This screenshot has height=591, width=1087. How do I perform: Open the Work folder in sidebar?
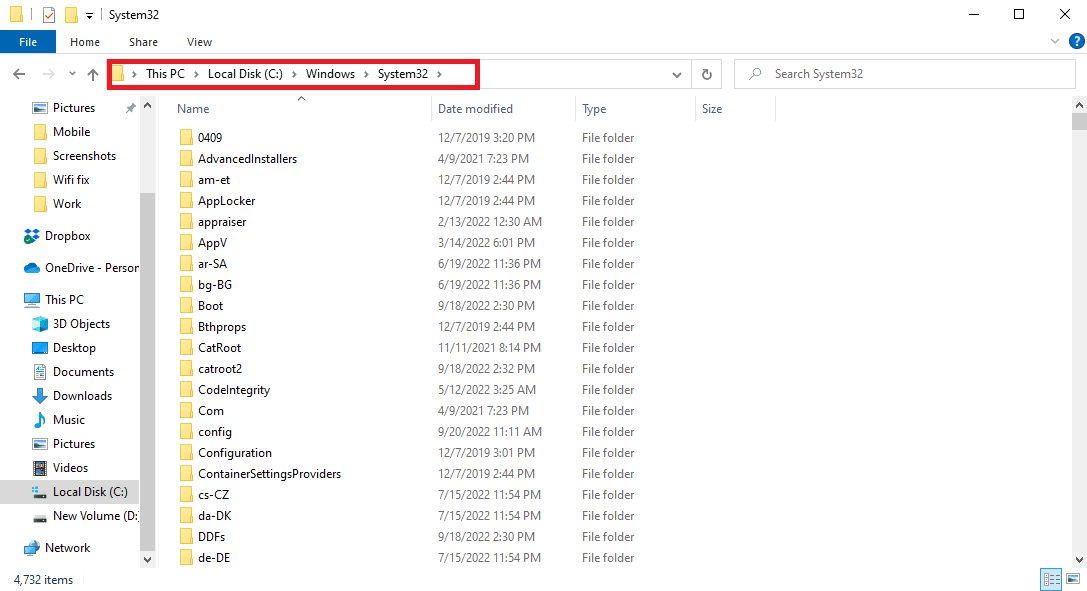tap(67, 204)
